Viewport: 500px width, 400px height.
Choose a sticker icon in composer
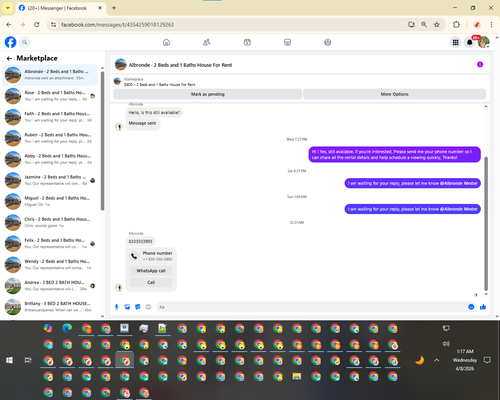click(138, 307)
